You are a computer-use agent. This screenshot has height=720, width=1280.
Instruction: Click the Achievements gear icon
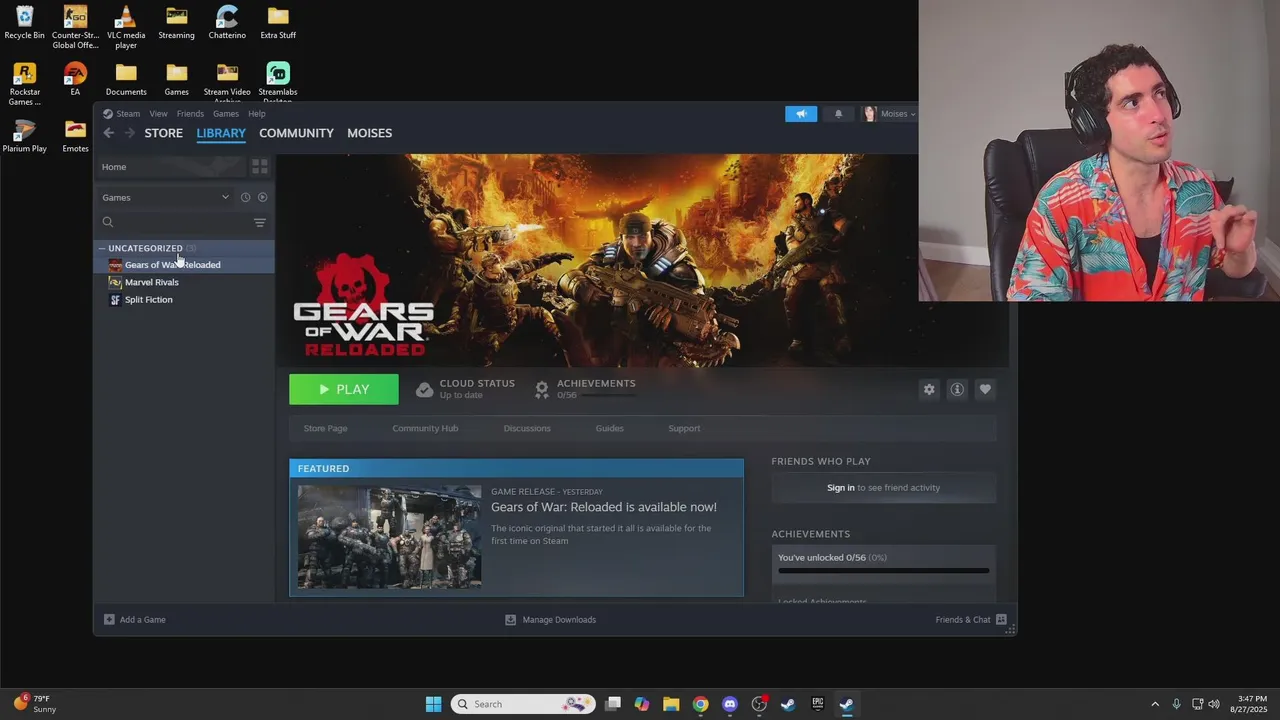[542, 390]
